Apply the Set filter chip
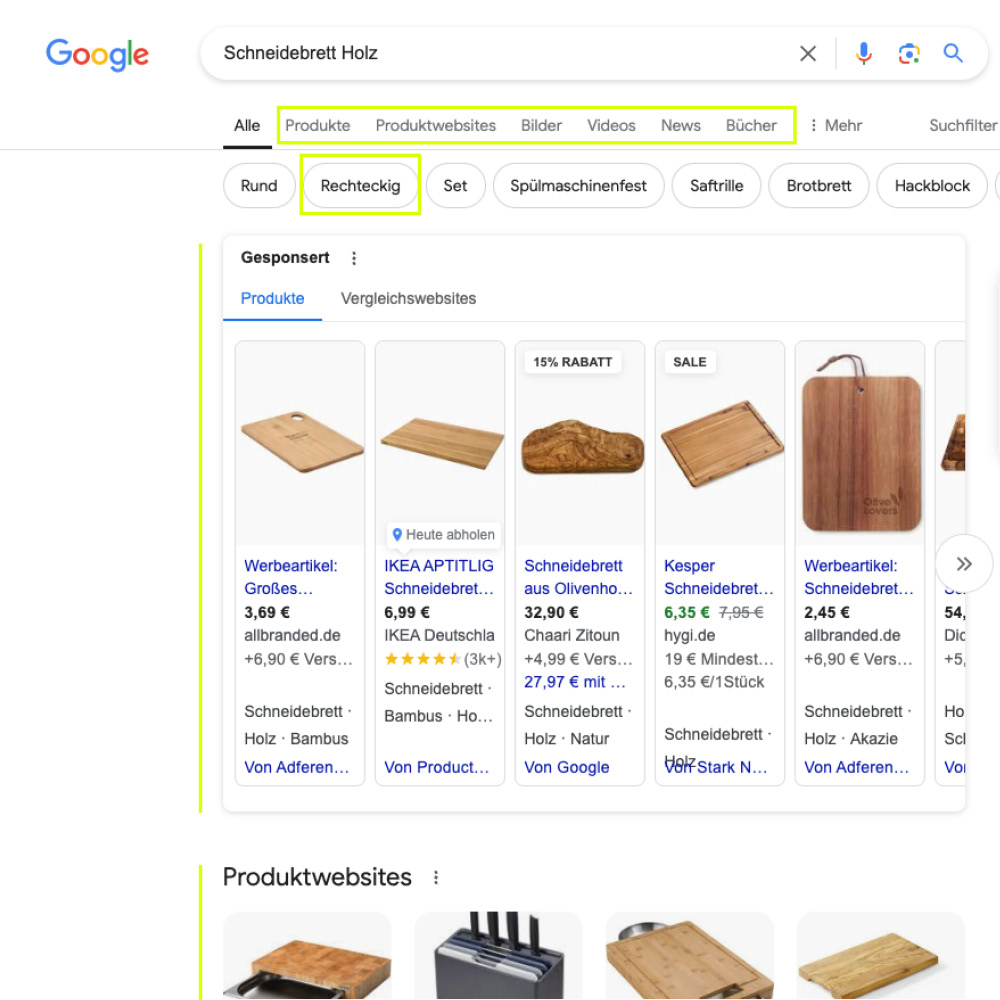The image size is (1000, 1000). click(x=455, y=186)
